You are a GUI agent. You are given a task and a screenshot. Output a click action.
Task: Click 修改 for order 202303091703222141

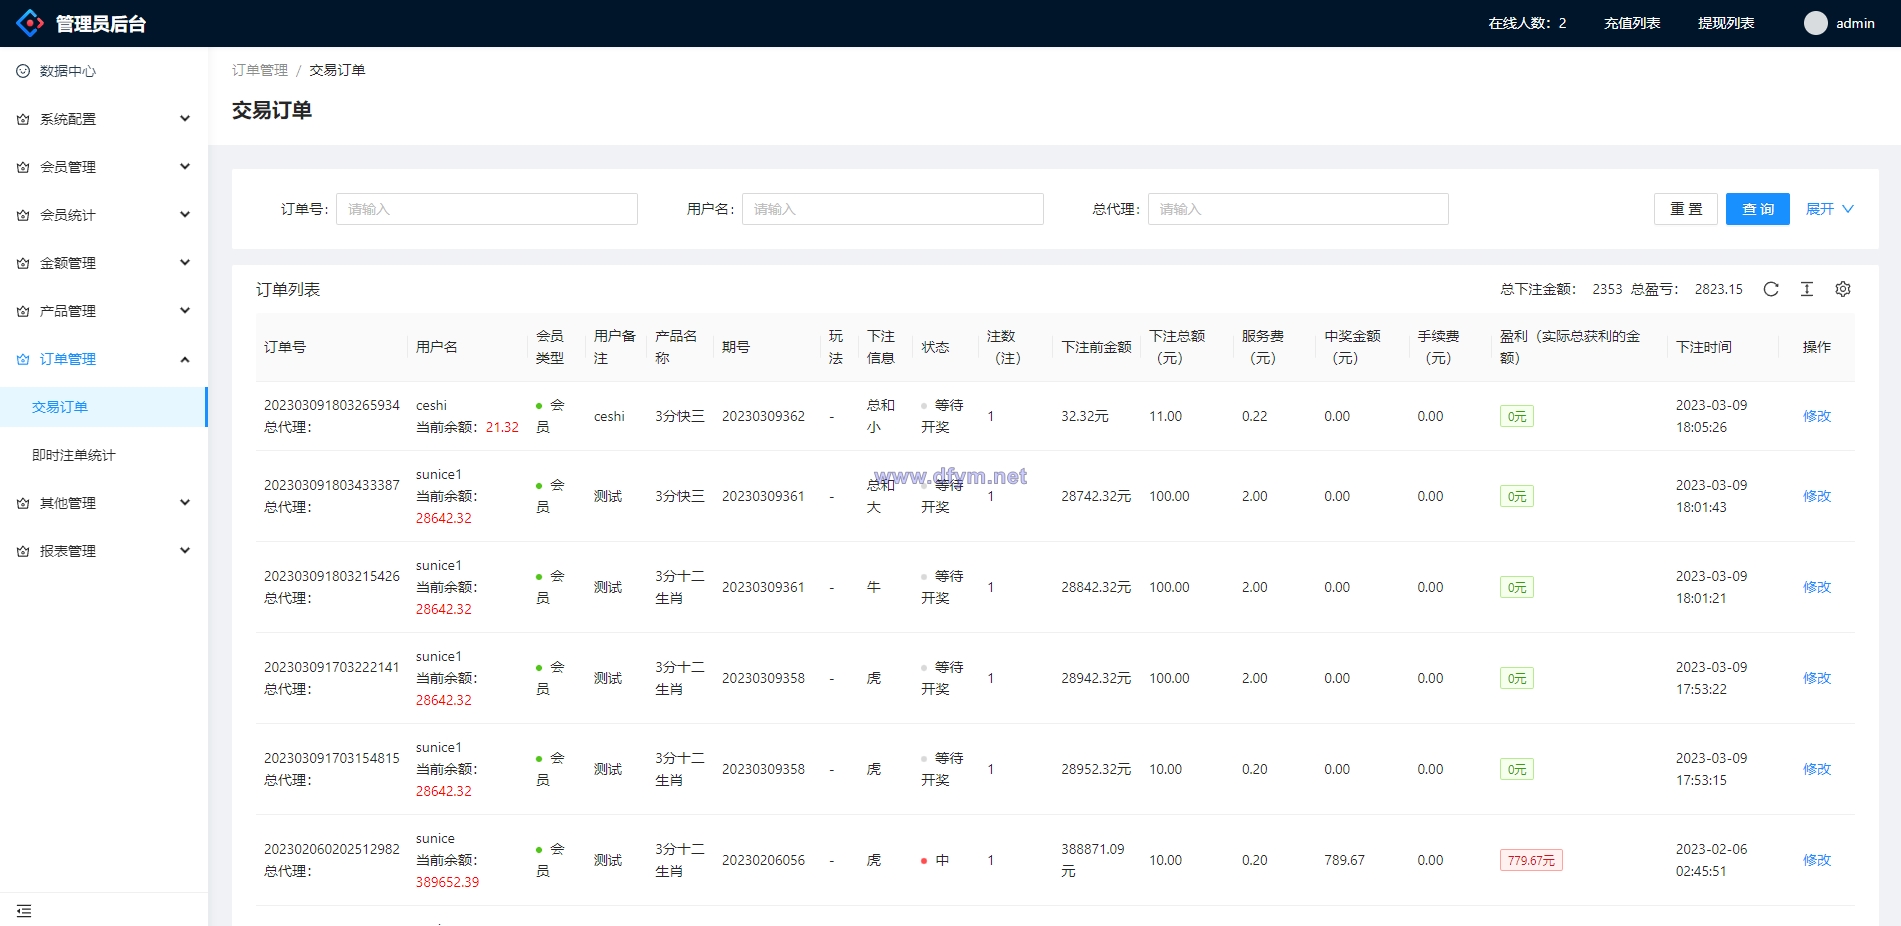click(x=1817, y=678)
